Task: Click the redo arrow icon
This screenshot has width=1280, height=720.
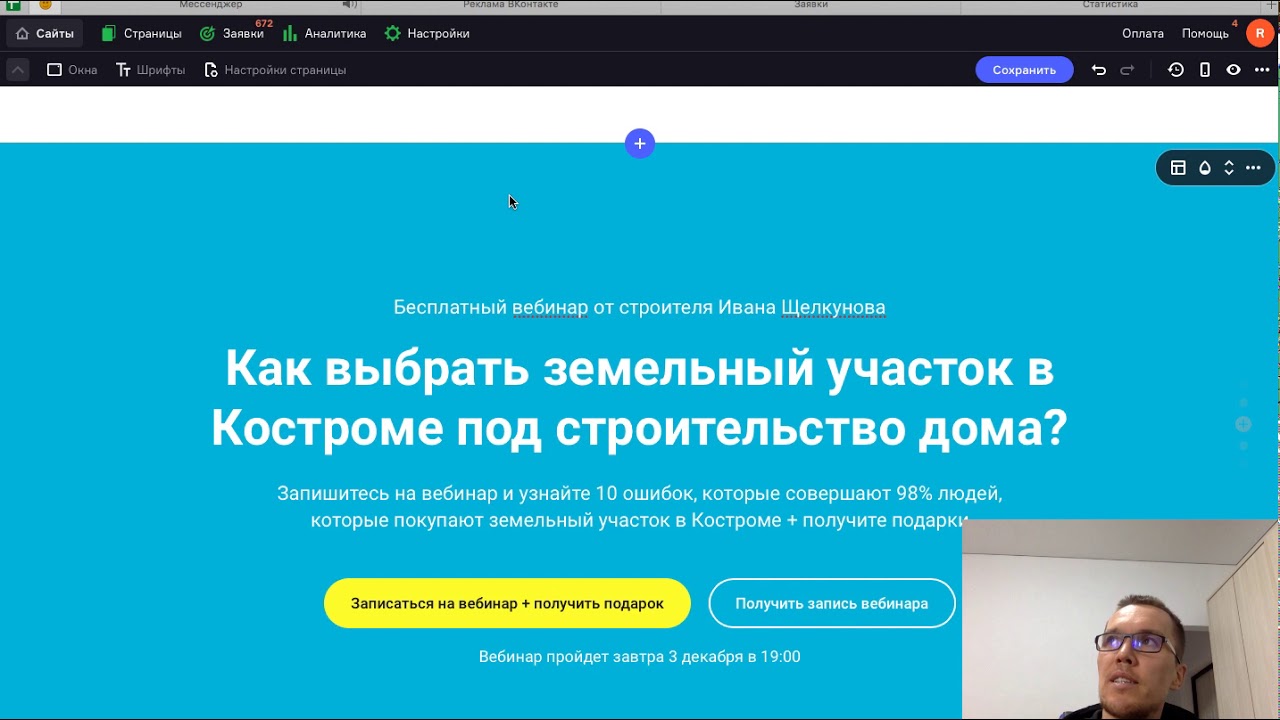Action: point(1127,70)
